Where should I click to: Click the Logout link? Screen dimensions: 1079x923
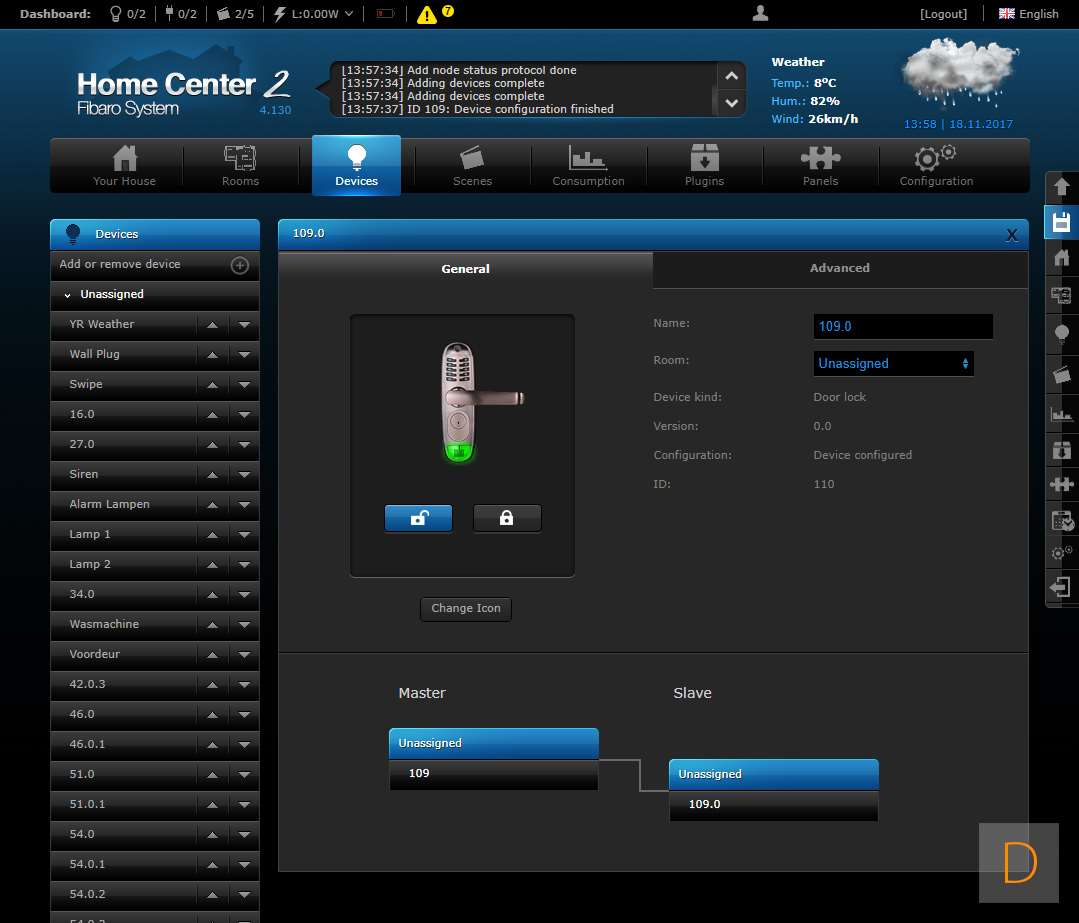[943, 14]
